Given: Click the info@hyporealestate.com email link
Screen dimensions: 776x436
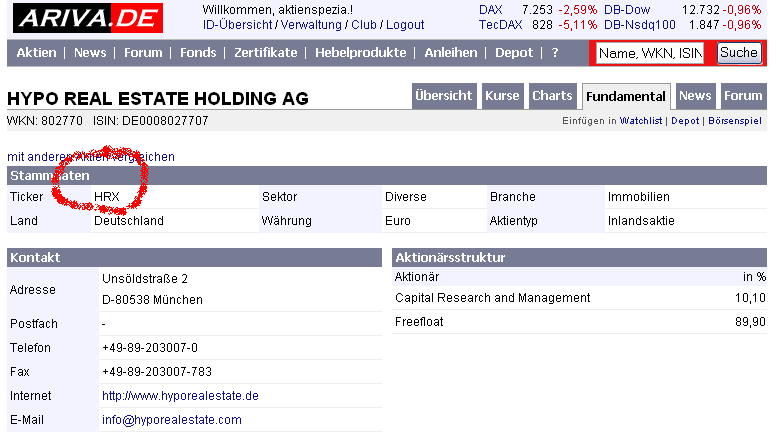Looking at the screenshot, I should coord(172,420).
